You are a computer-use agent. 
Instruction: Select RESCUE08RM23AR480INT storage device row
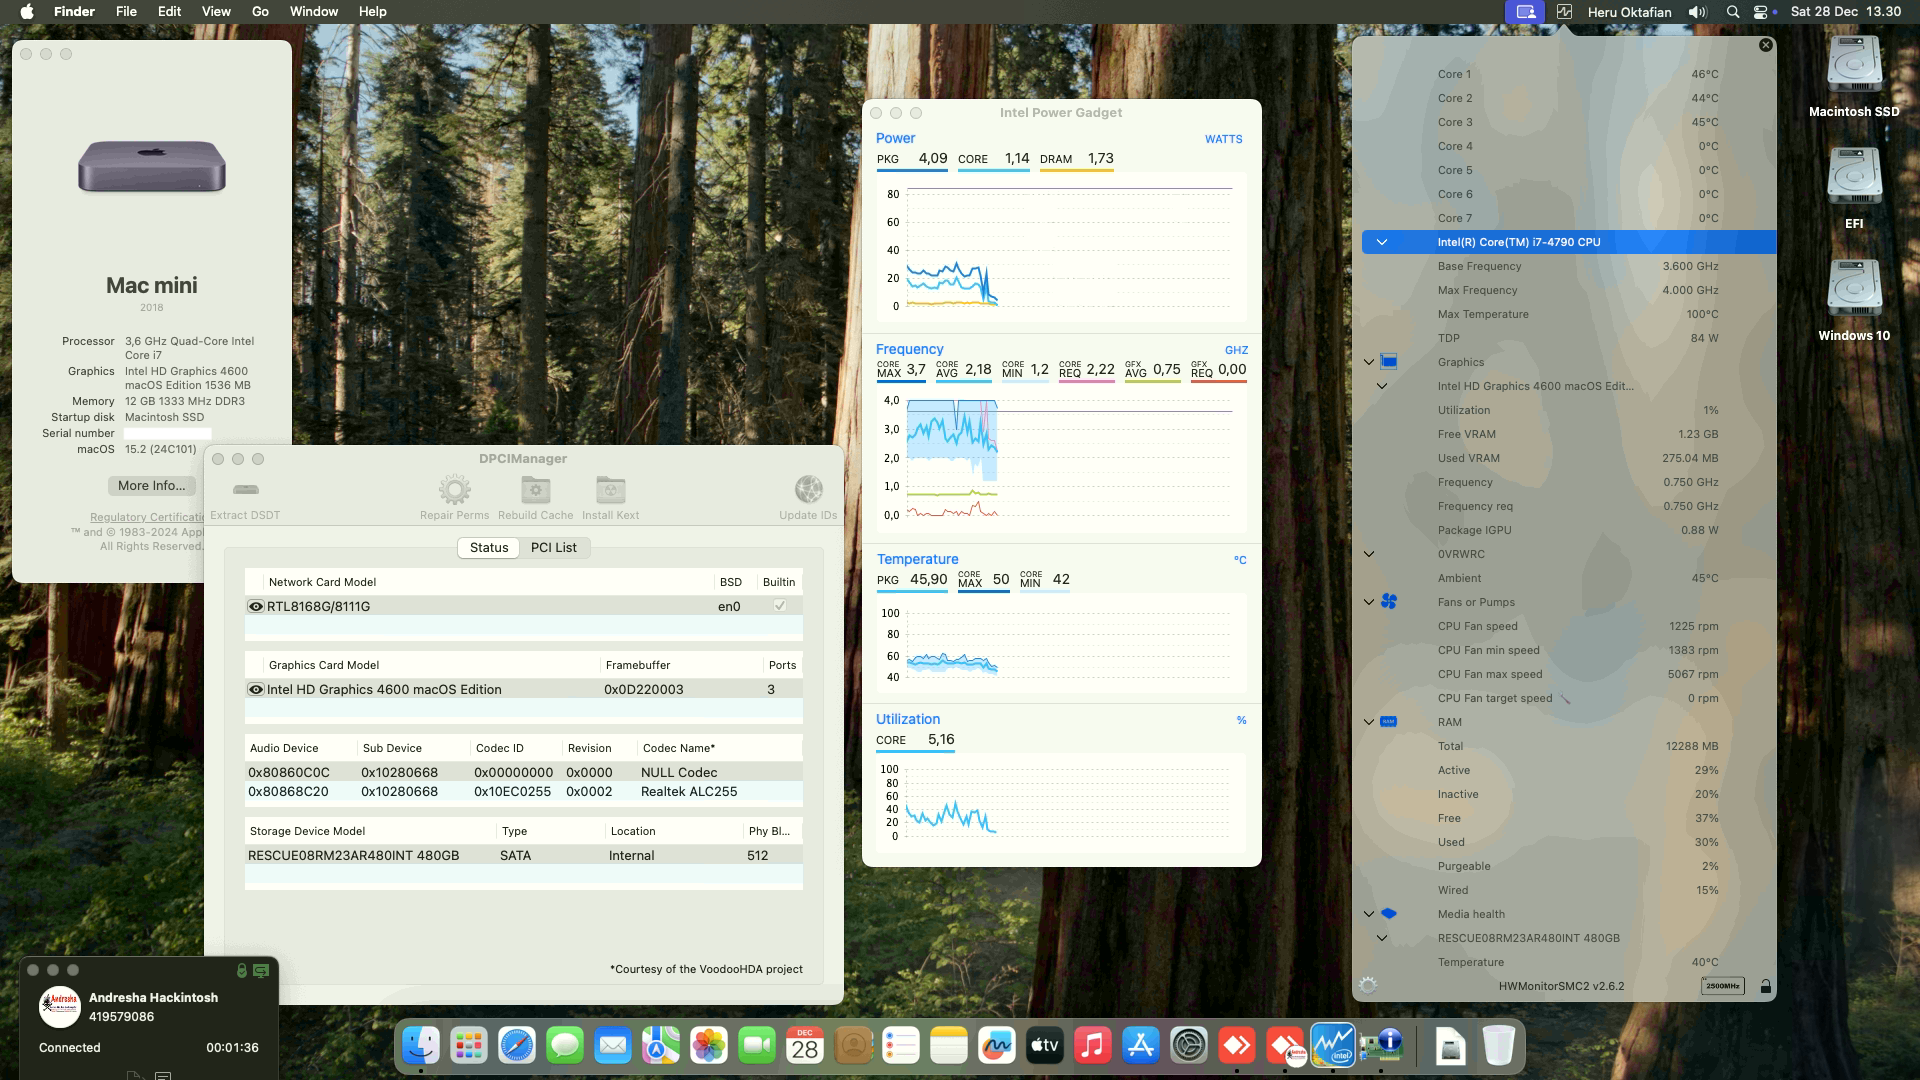point(524,855)
